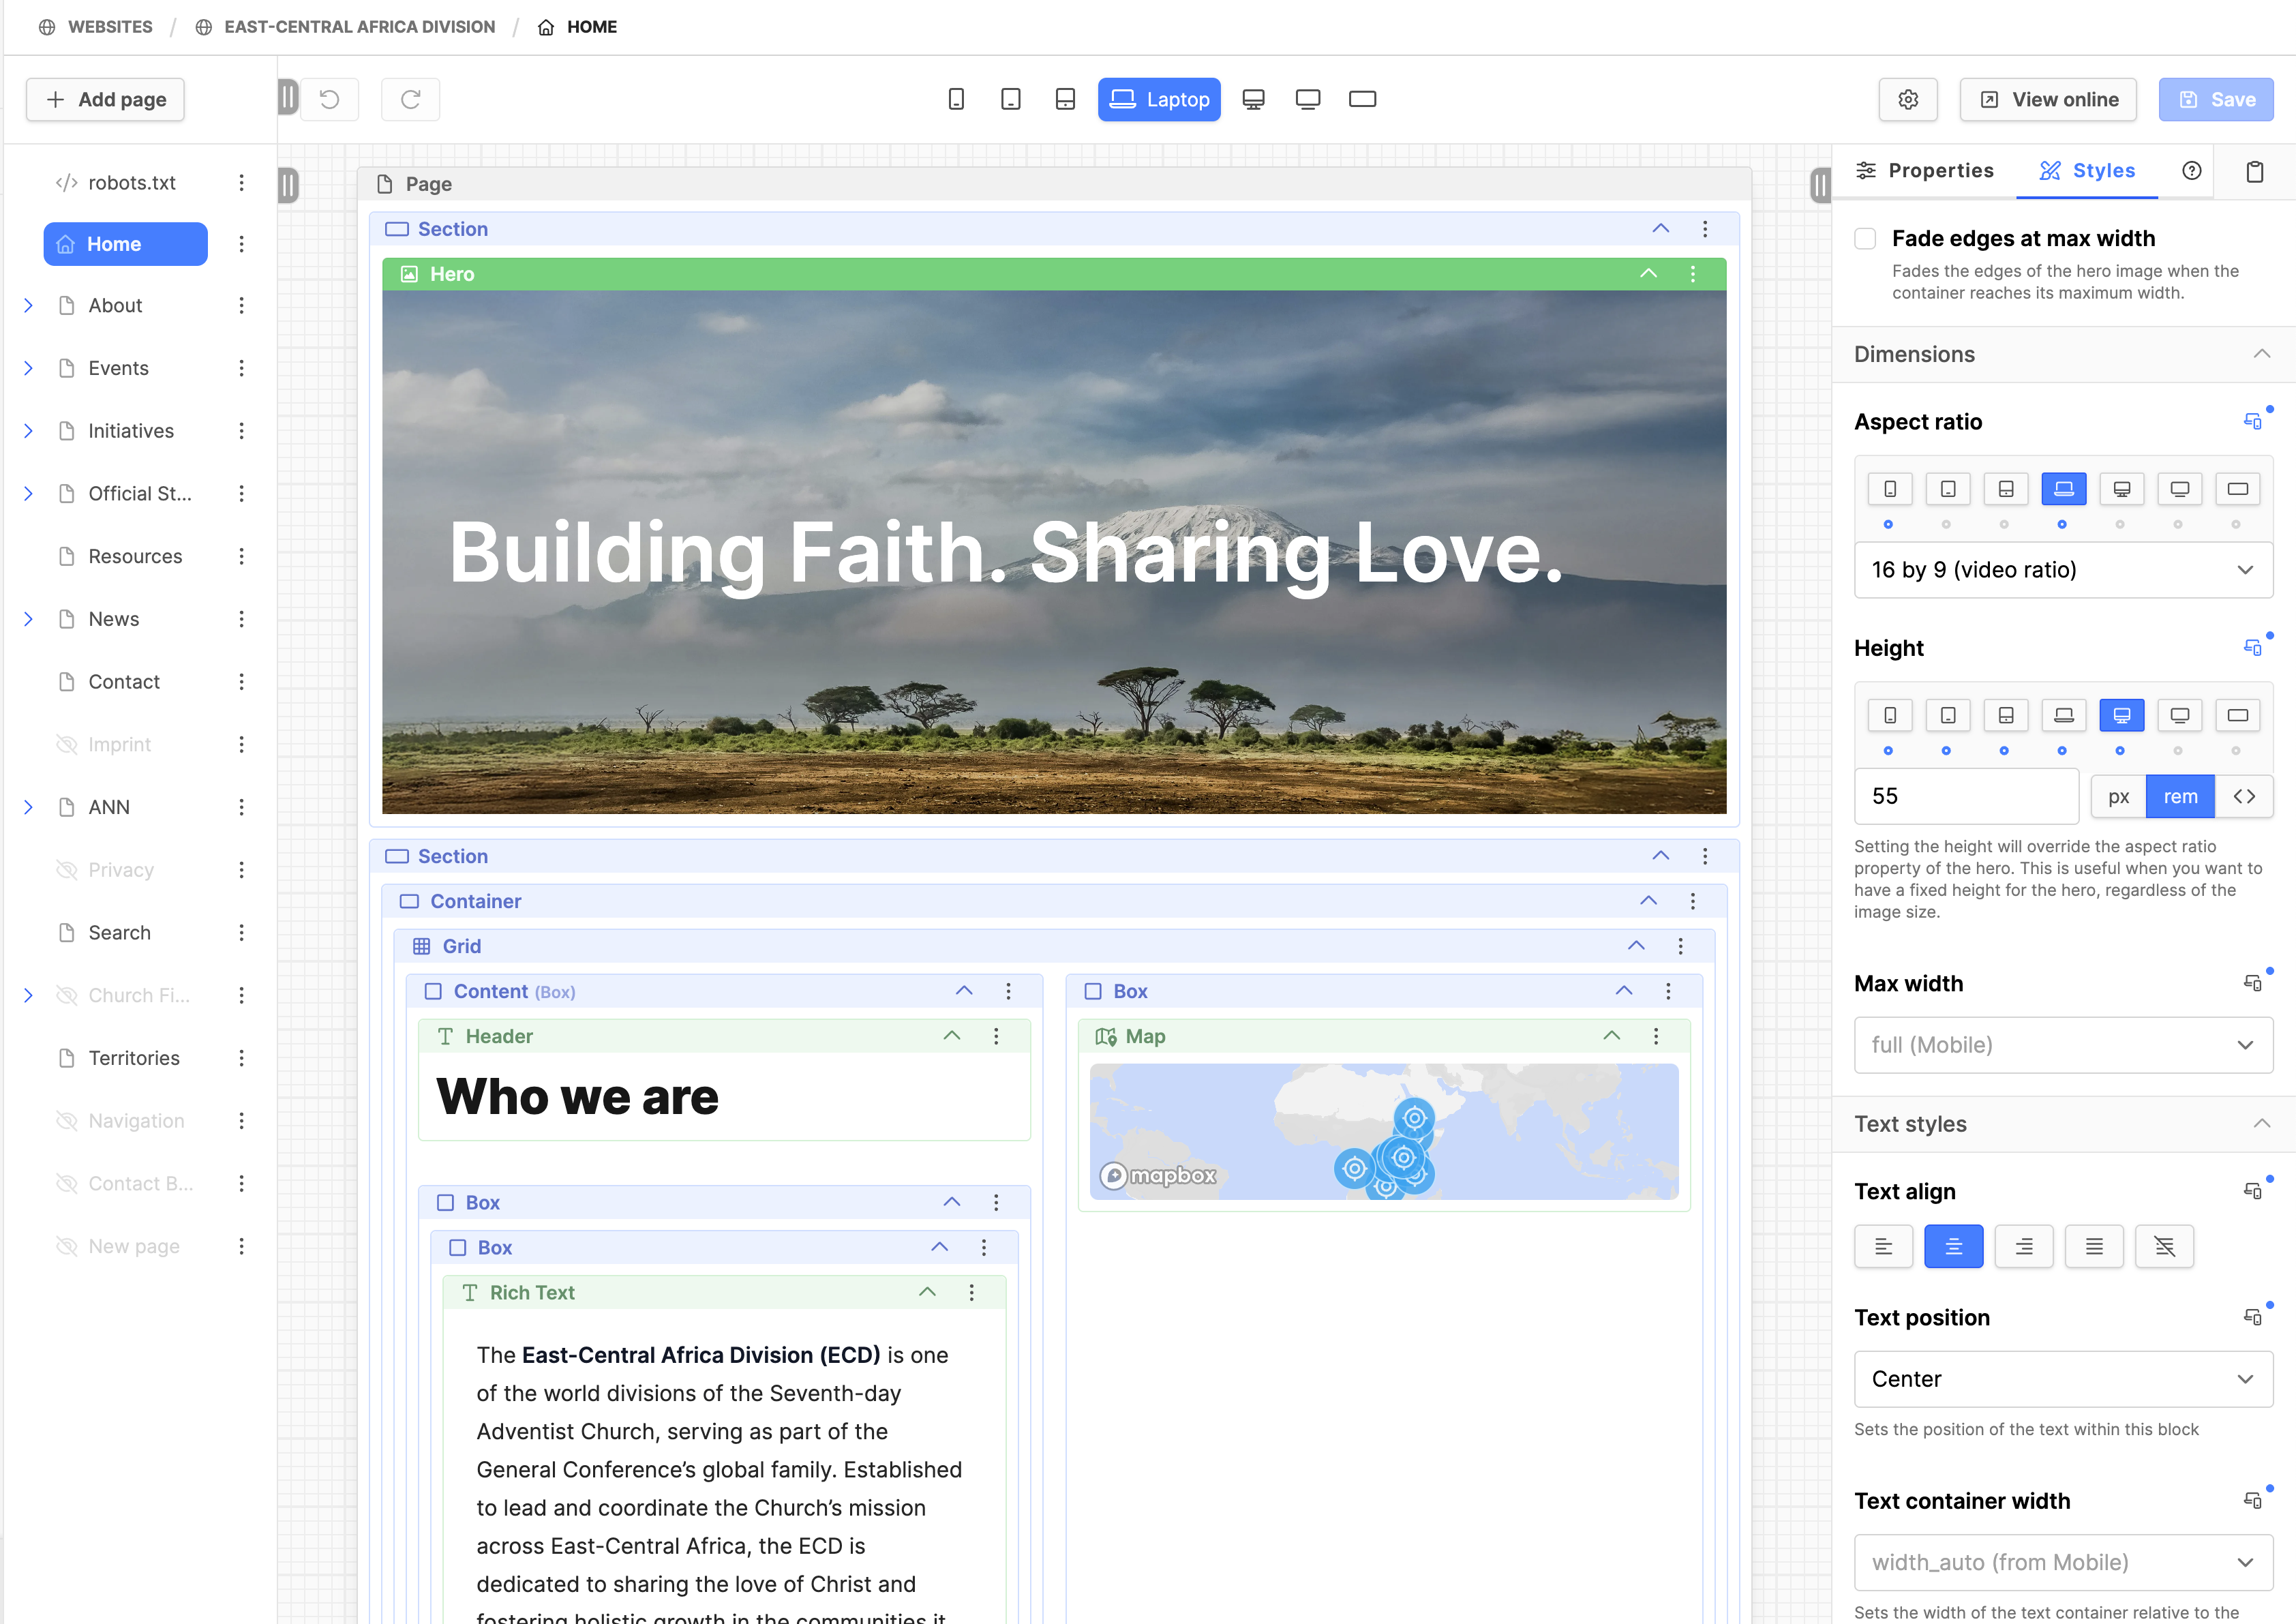The height and width of the screenshot is (1624, 2296).
Task: Select the smallest mobile viewport icon
Action: 956,99
